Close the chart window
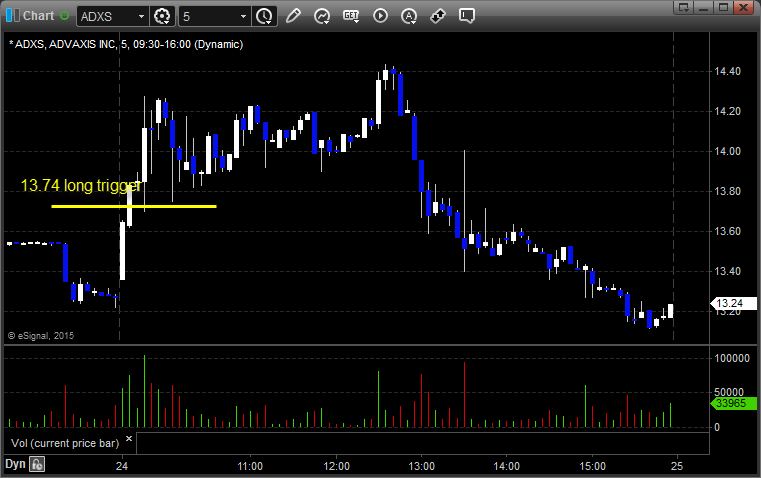 (744, 7)
